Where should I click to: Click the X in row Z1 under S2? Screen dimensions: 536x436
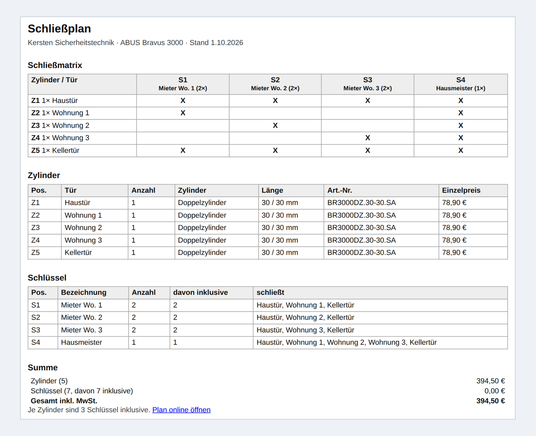tap(275, 101)
